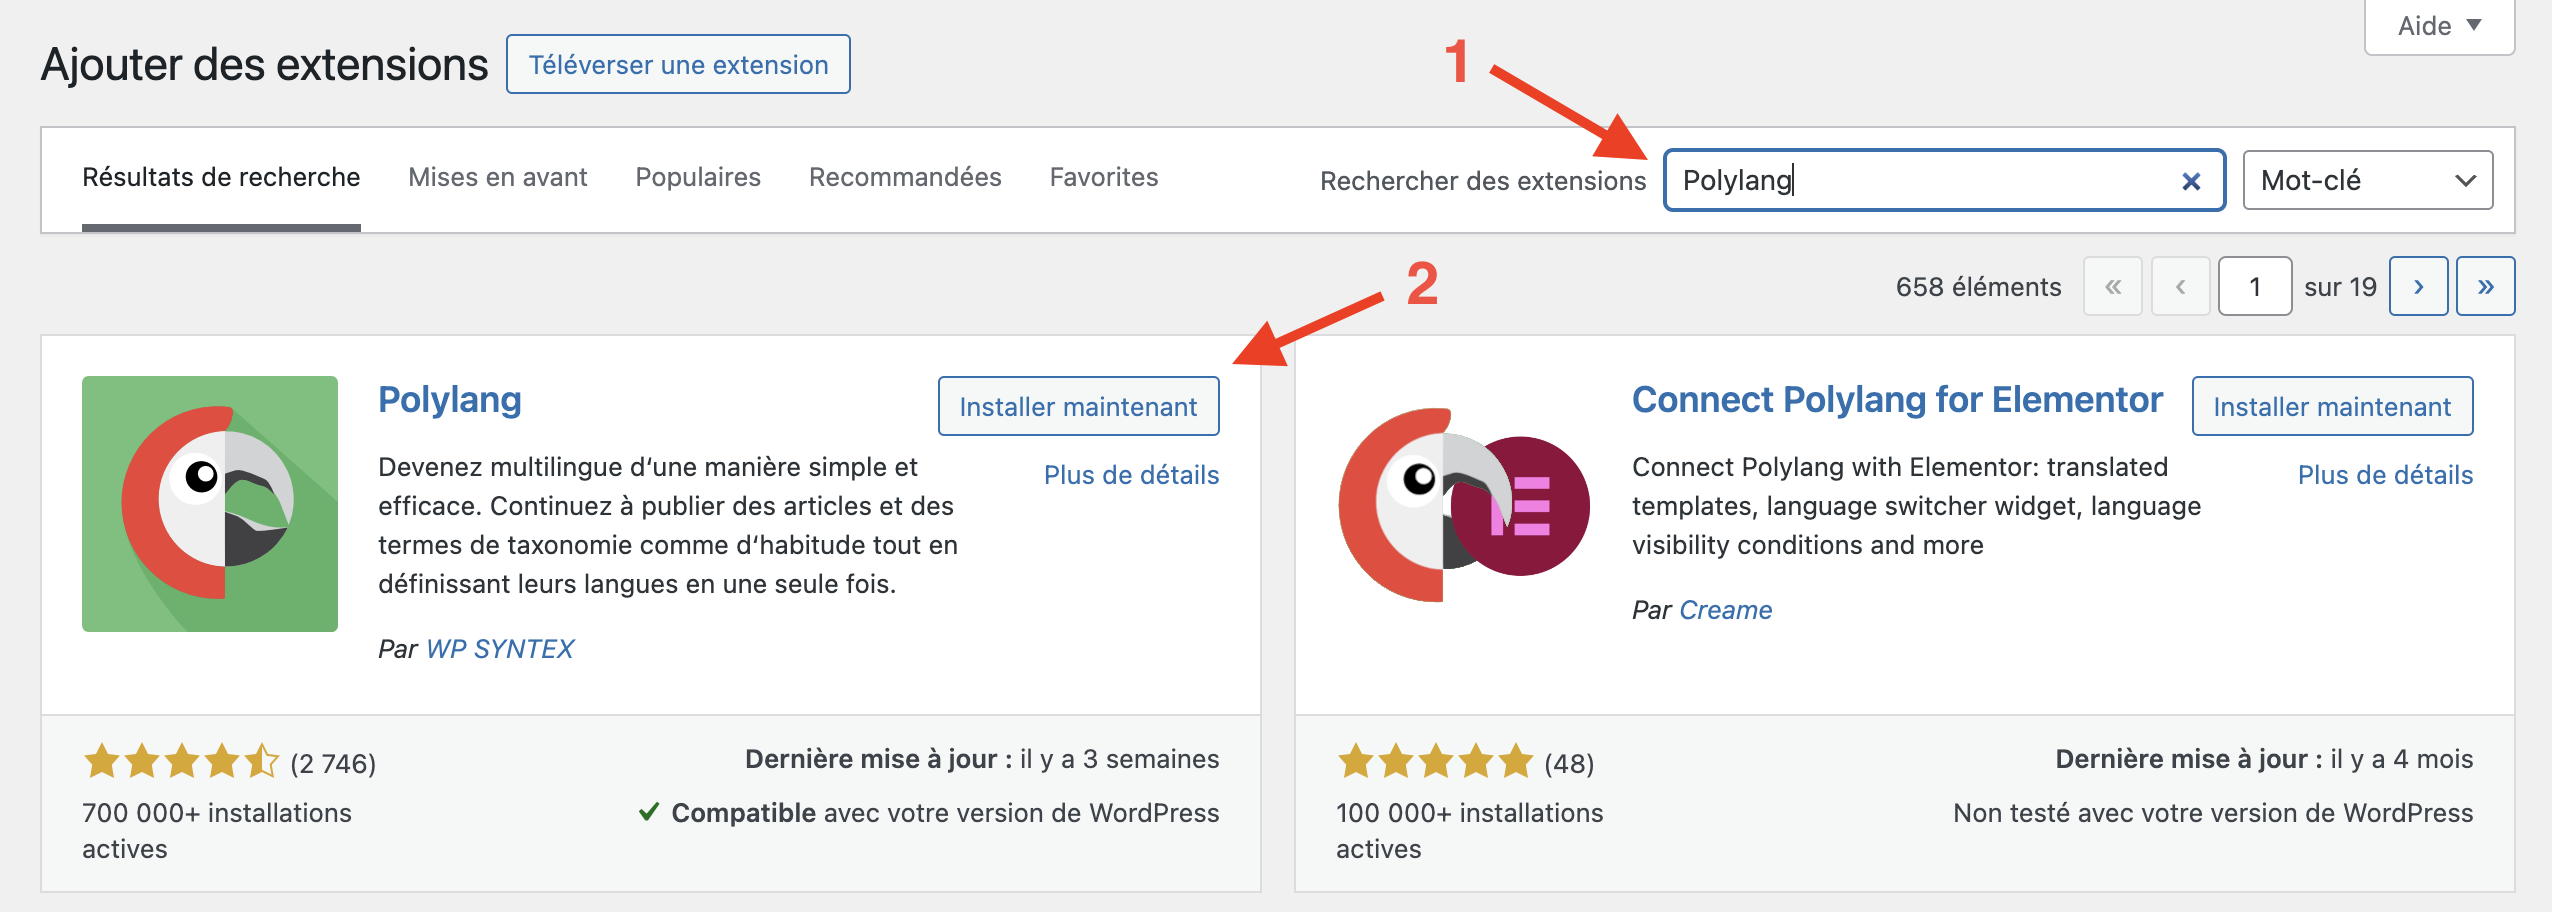
Task: Clear the search field with the X icon
Action: (2190, 181)
